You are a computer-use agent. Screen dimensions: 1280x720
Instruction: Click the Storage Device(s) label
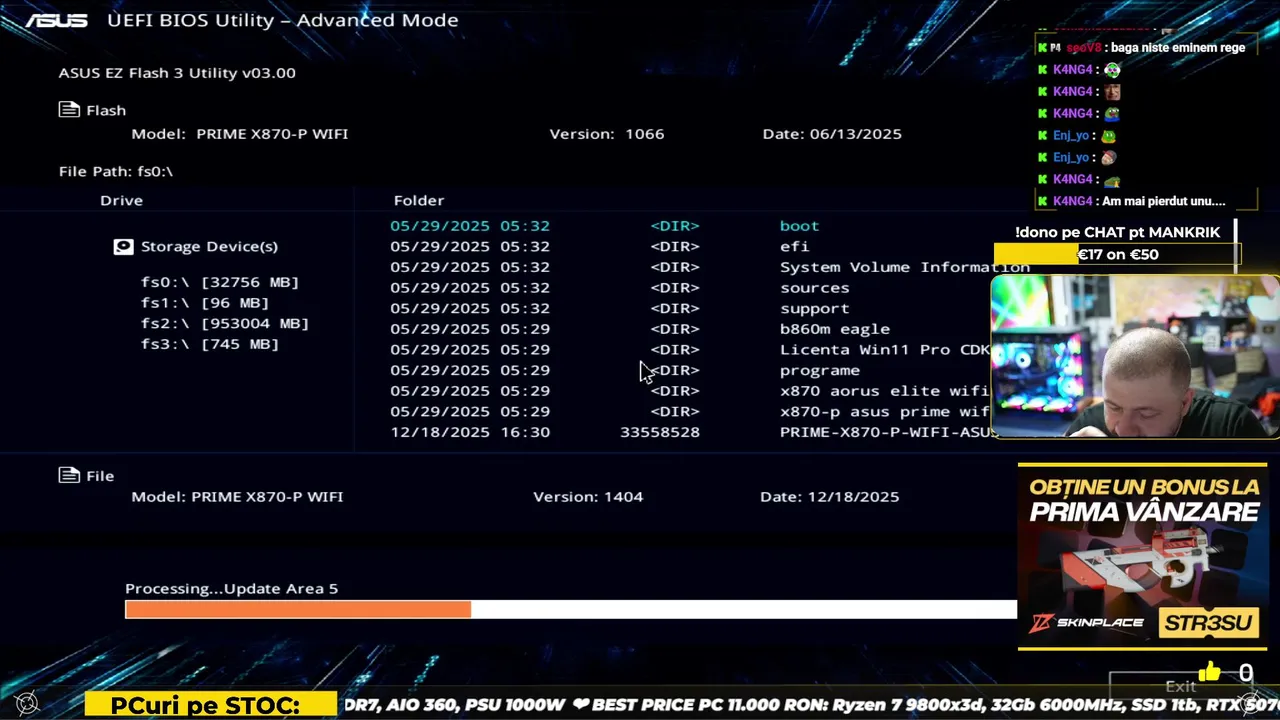pos(209,246)
